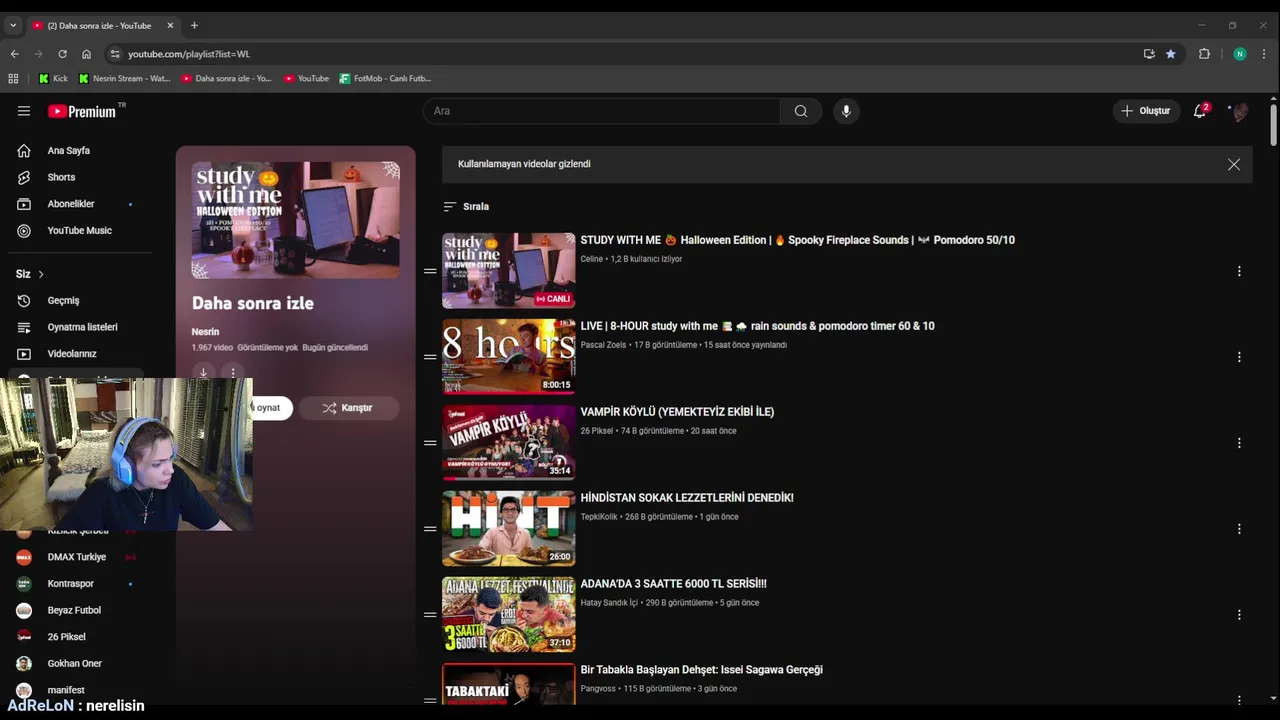Open Chrome three-dot menu

point(1265,54)
